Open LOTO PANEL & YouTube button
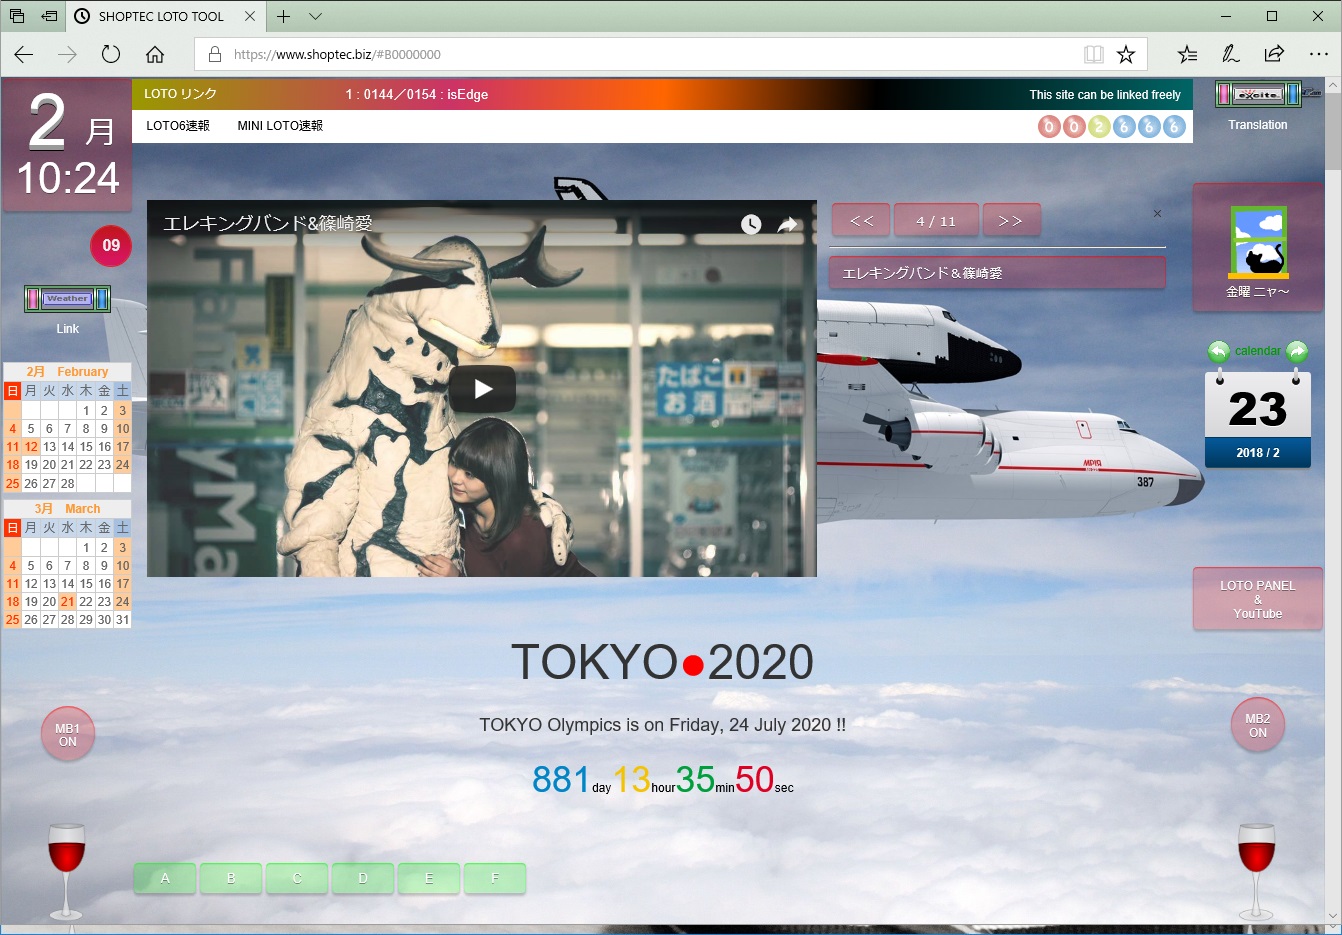The width and height of the screenshot is (1342, 935). (1258, 599)
